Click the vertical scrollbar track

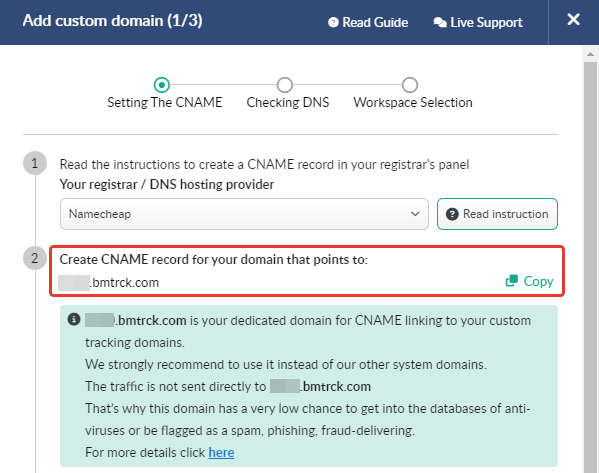[x=590, y=267]
